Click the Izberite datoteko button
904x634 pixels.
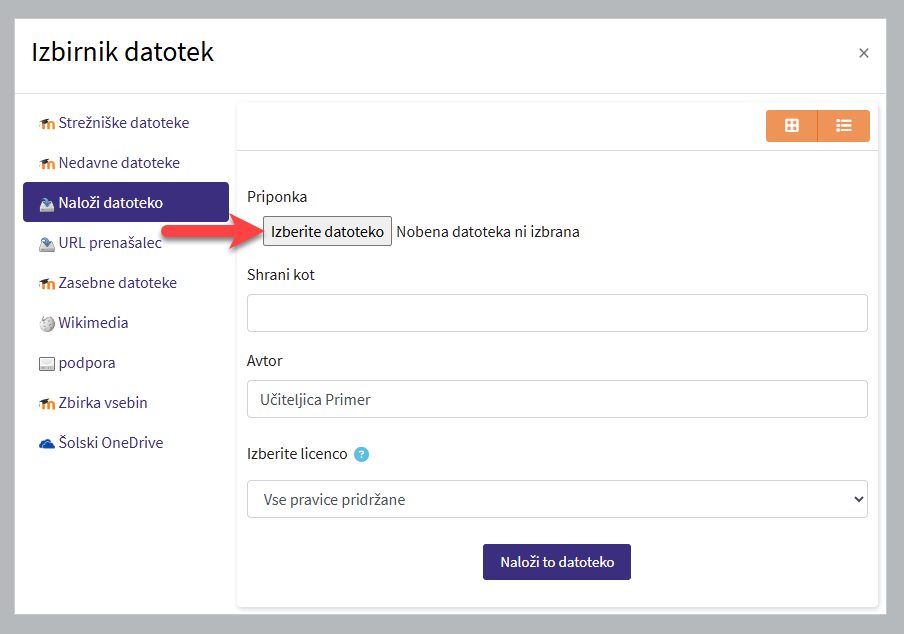(327, 231)
